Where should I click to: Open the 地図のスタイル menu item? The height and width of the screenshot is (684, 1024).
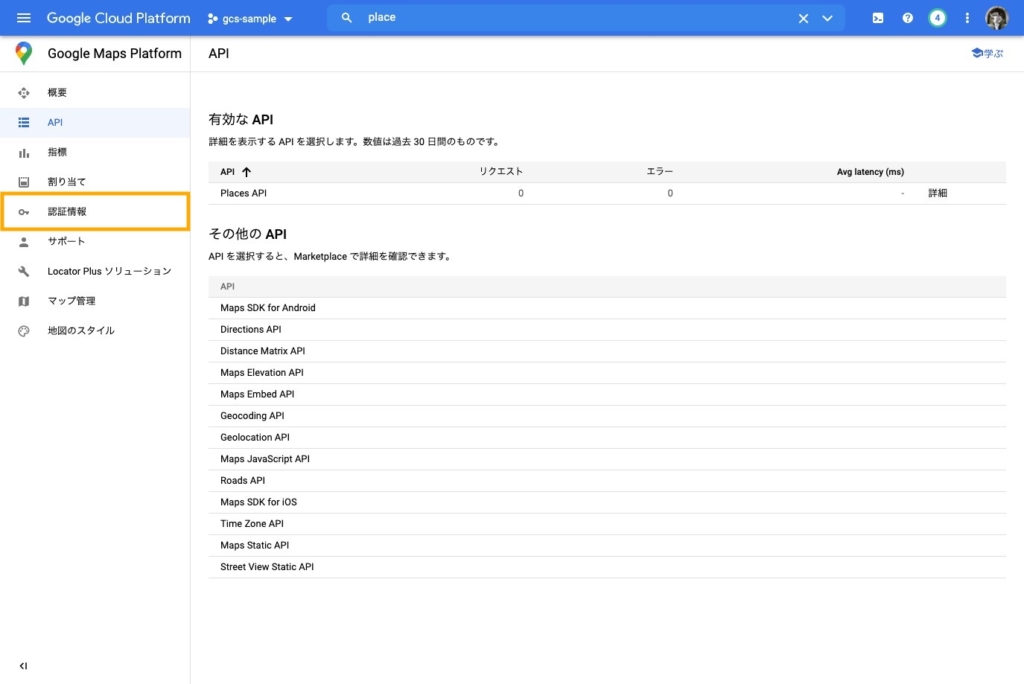95,331
